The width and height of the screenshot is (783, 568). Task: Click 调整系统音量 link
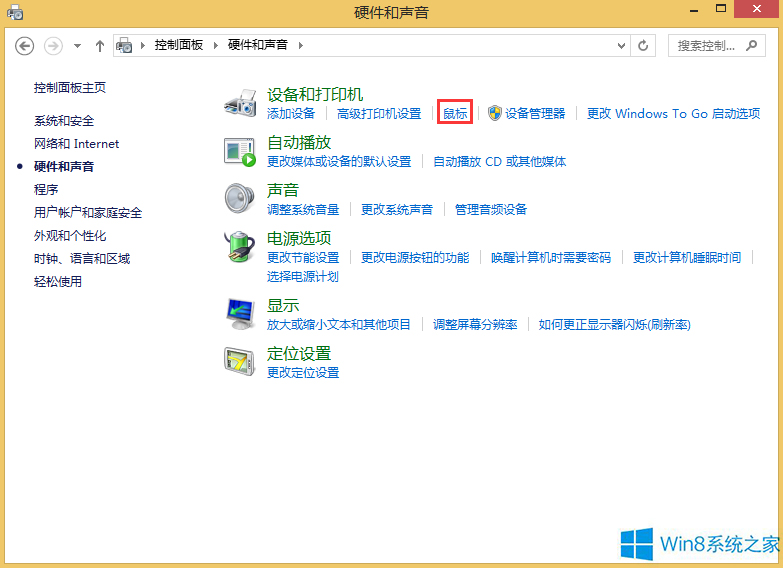tap(303, 210)
